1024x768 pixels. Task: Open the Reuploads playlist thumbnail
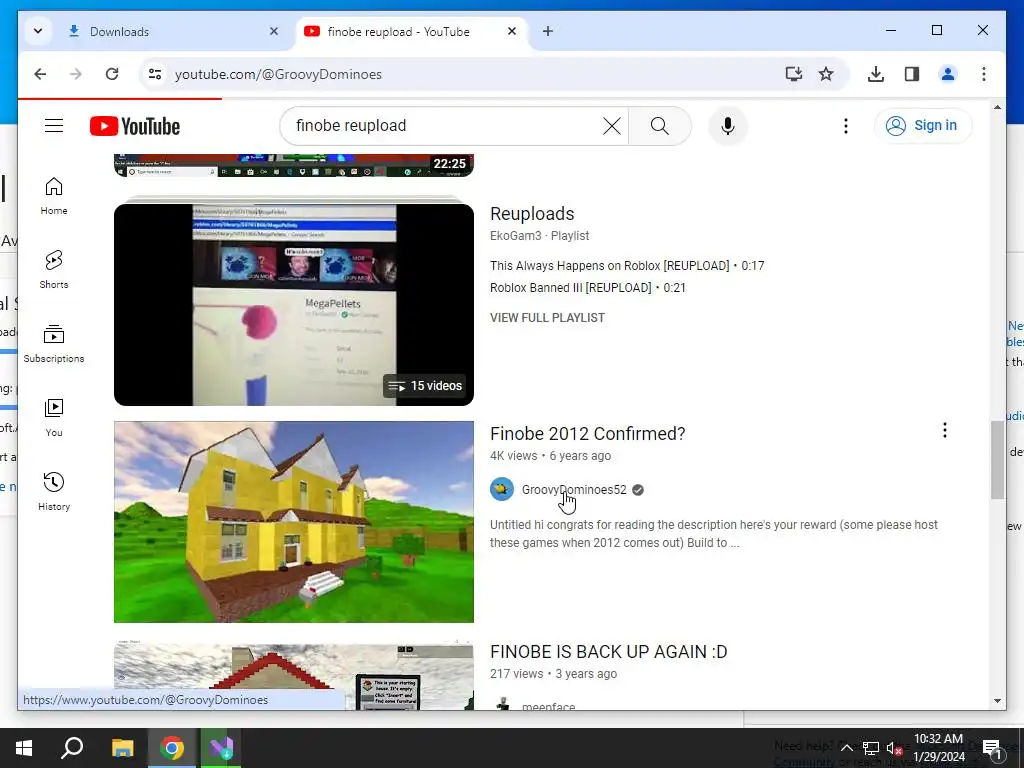pos(294,304)
